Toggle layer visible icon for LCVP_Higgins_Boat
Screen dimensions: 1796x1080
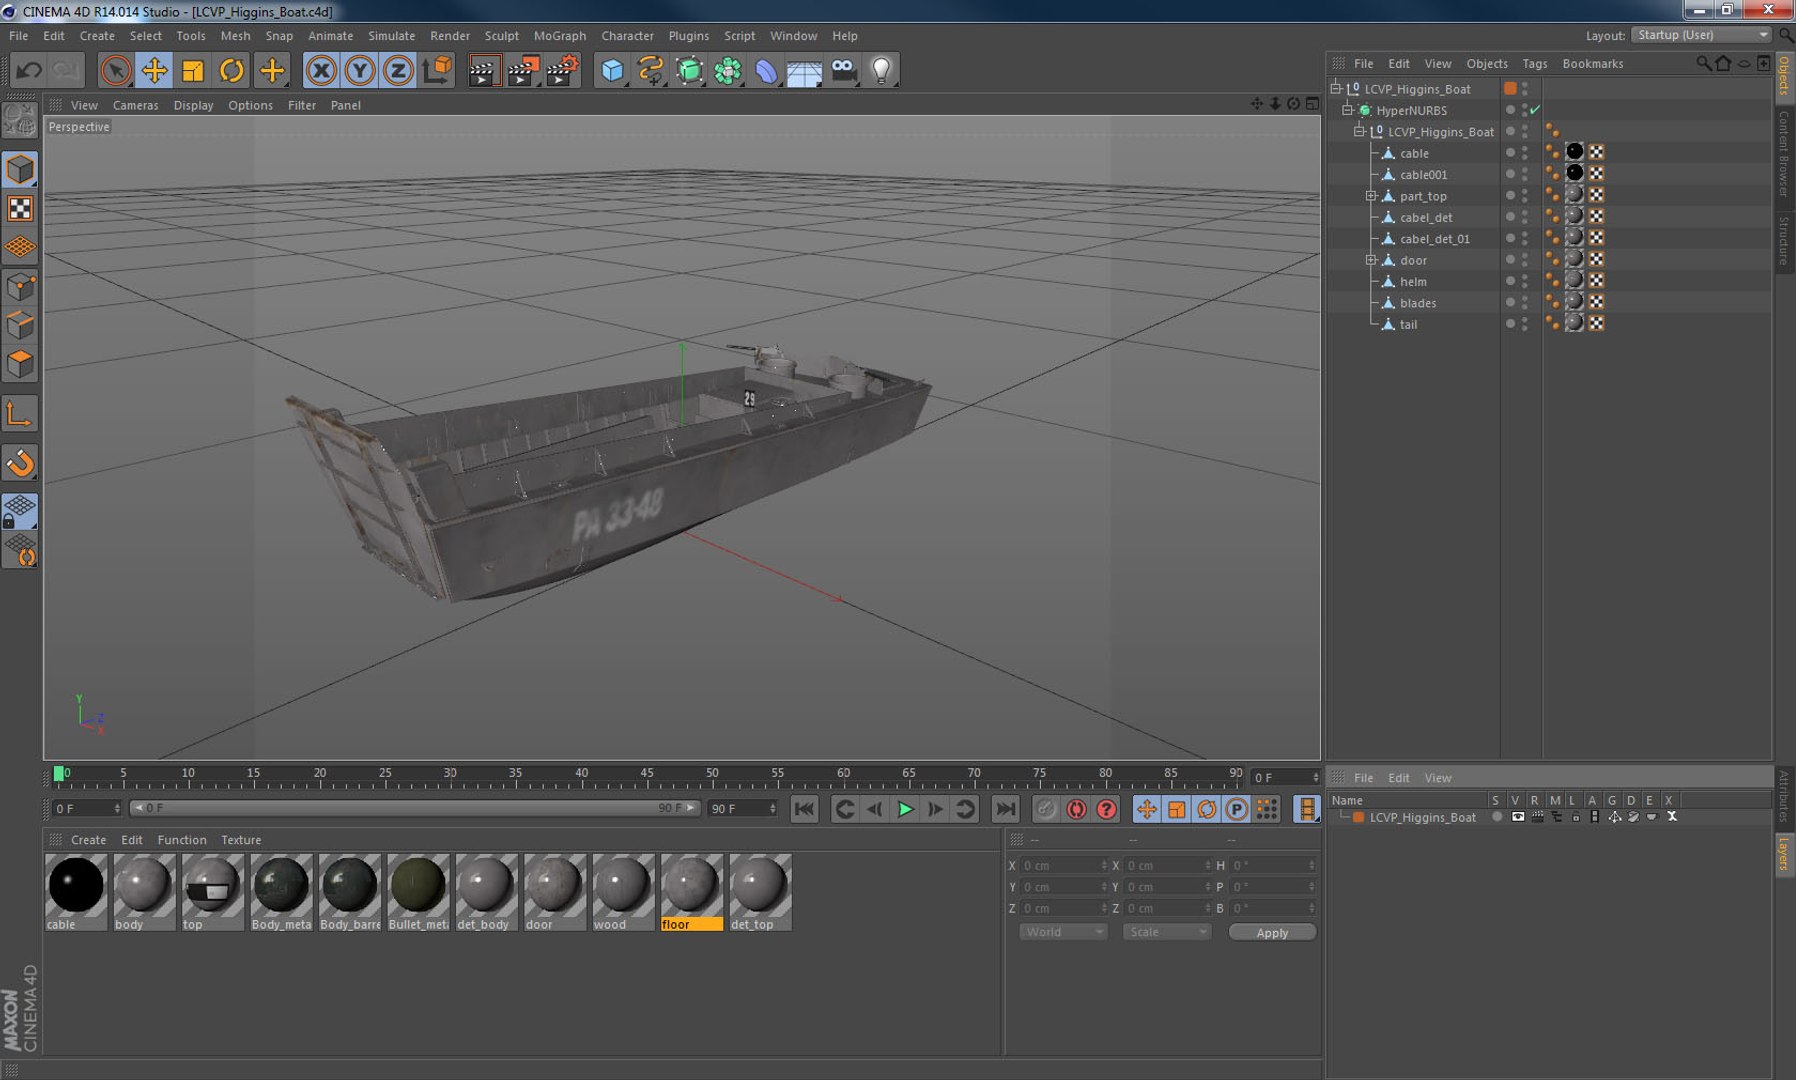tap(1518, 817)
